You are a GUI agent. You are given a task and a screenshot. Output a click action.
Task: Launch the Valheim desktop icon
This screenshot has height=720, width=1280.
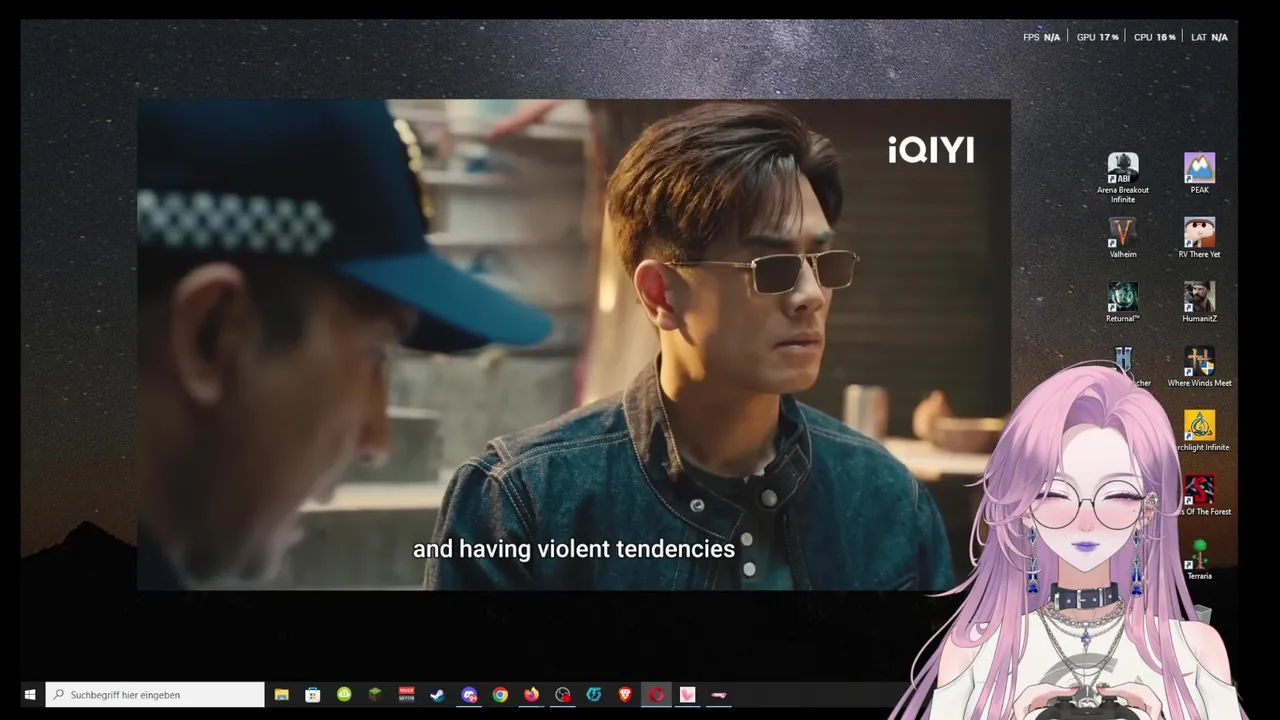coord(1123,238)
